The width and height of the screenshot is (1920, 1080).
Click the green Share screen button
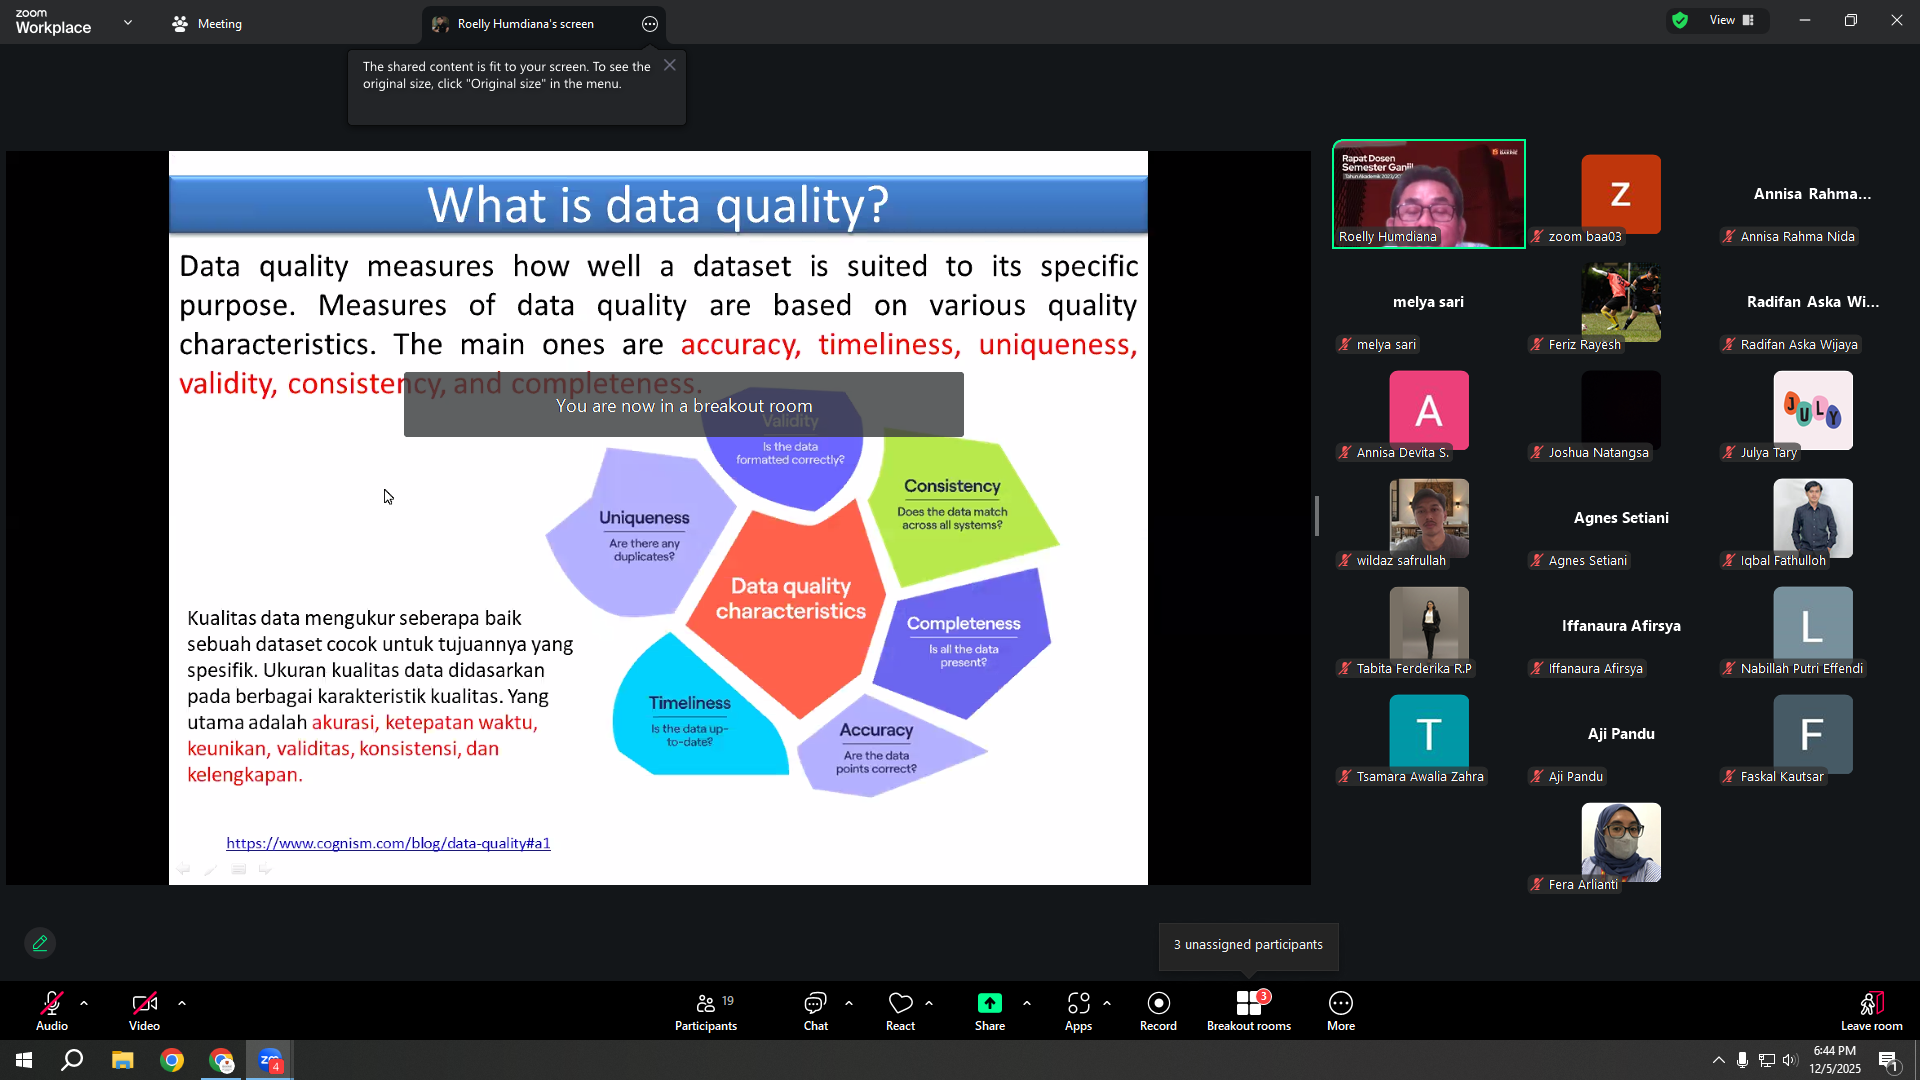click(x=990, y=1011)
